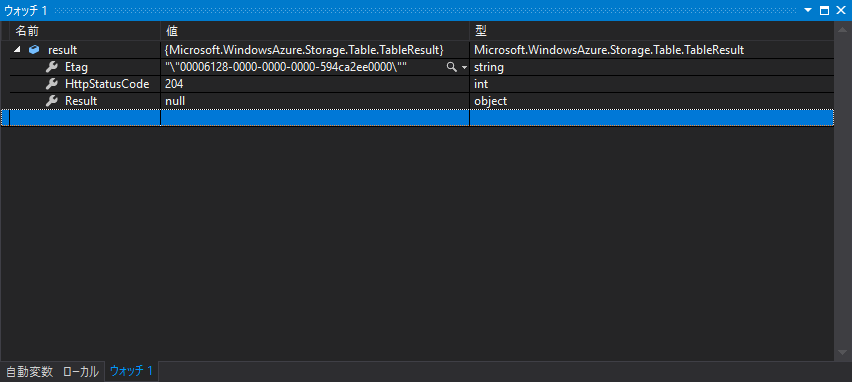Open the Watch 1 window options dropdown

(807, 10)
